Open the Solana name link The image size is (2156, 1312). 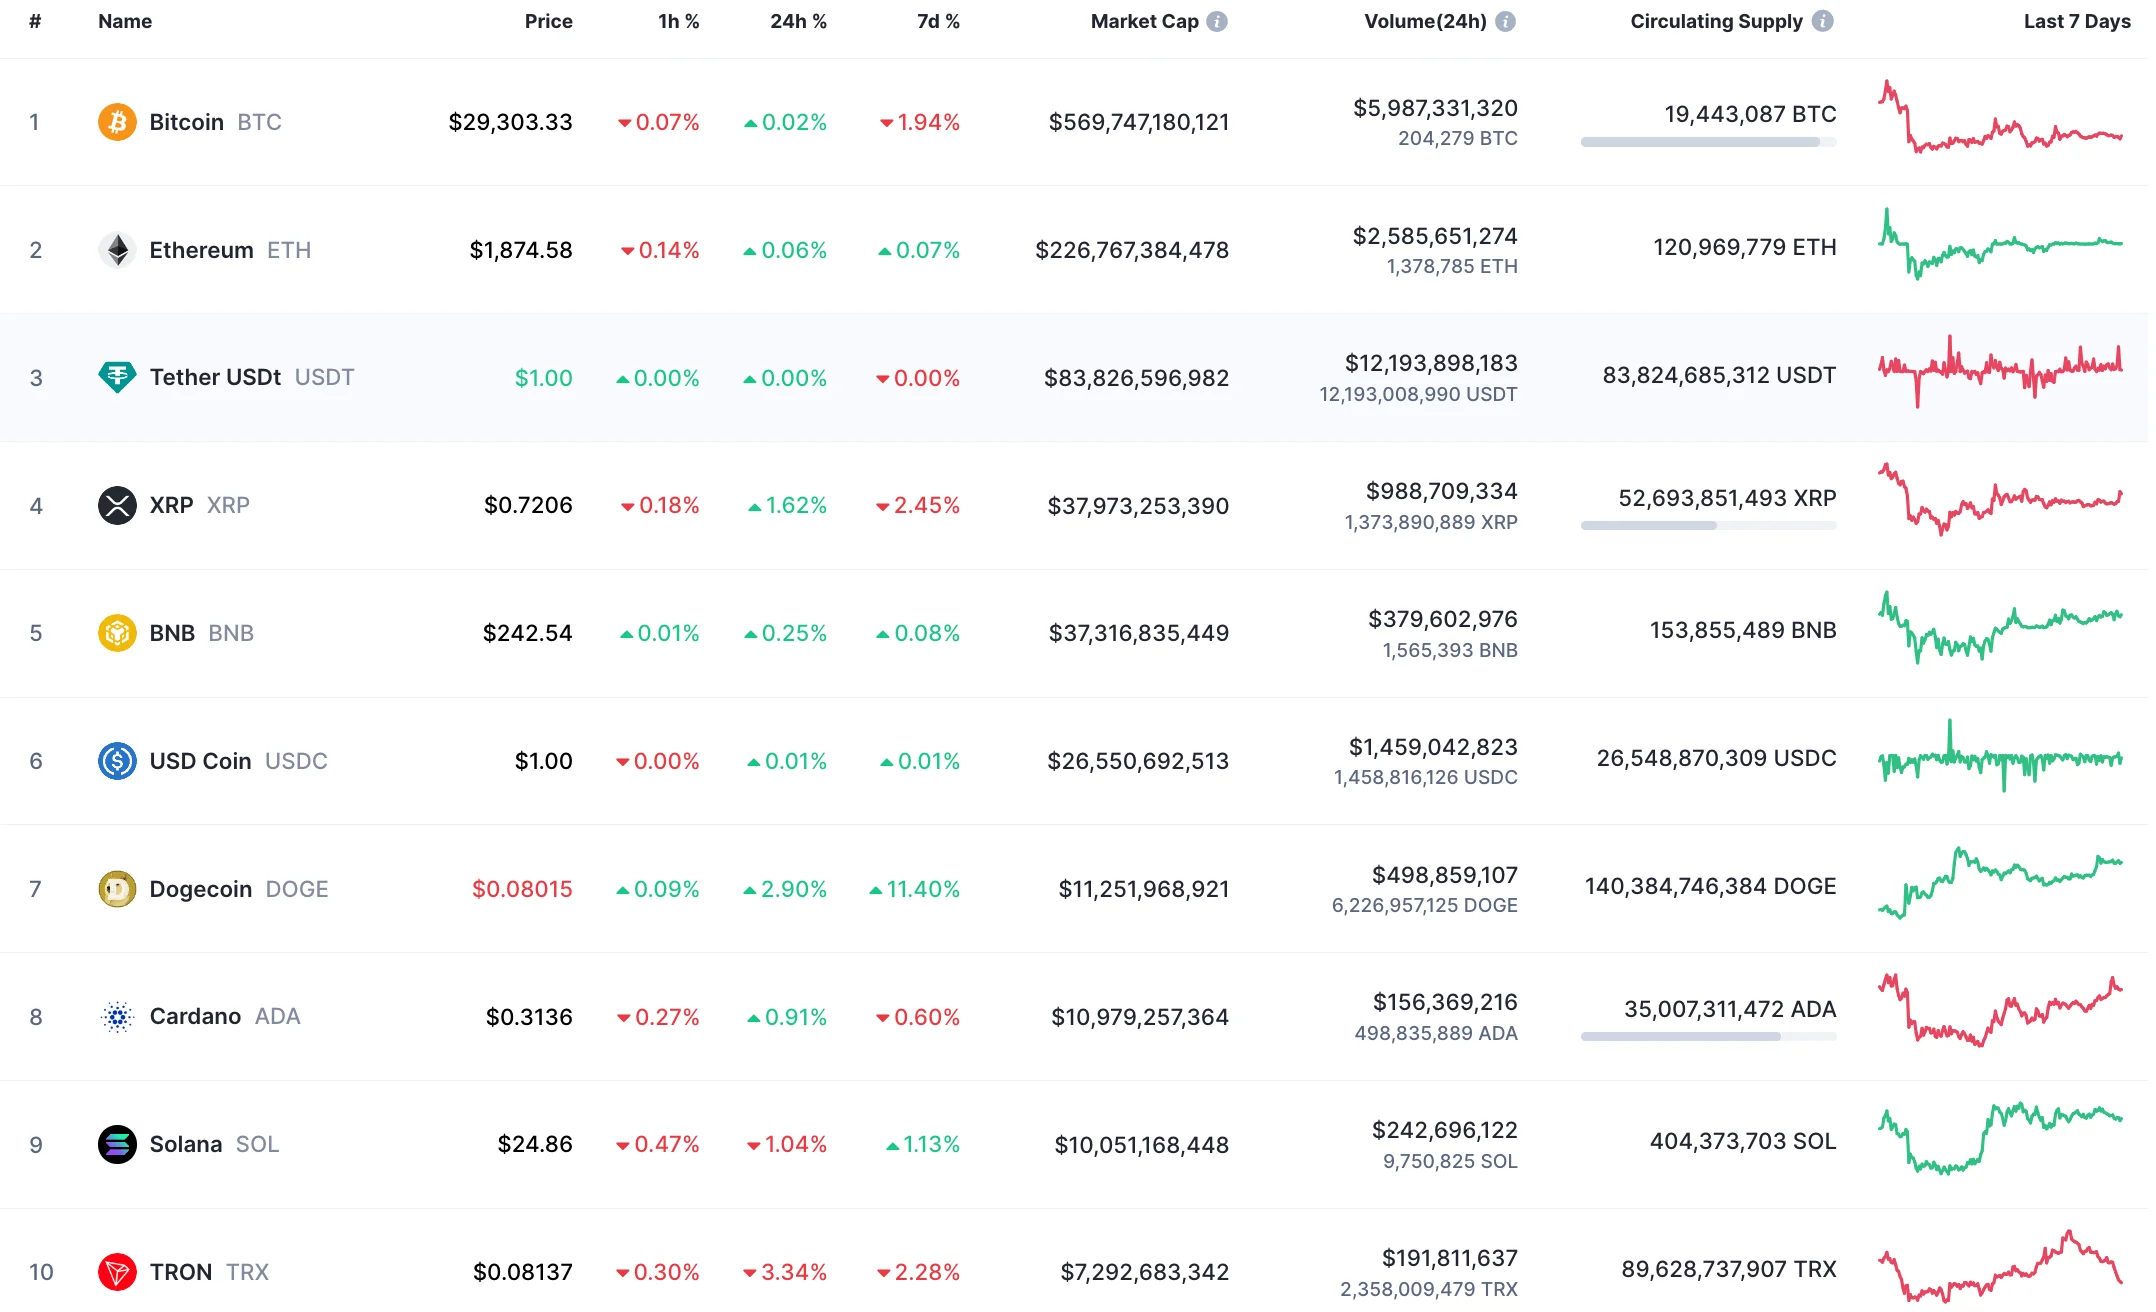[185, 1144]
